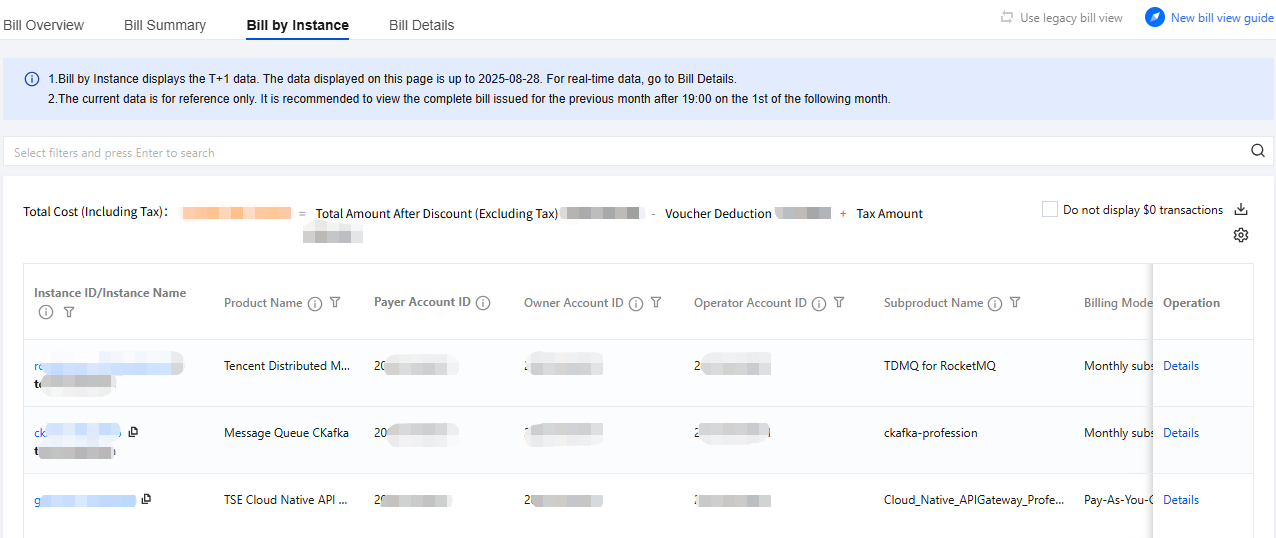Click the notice banner info icon
Image resolution: width=1276 pixels, height=538 pixels.
point(32,79)
